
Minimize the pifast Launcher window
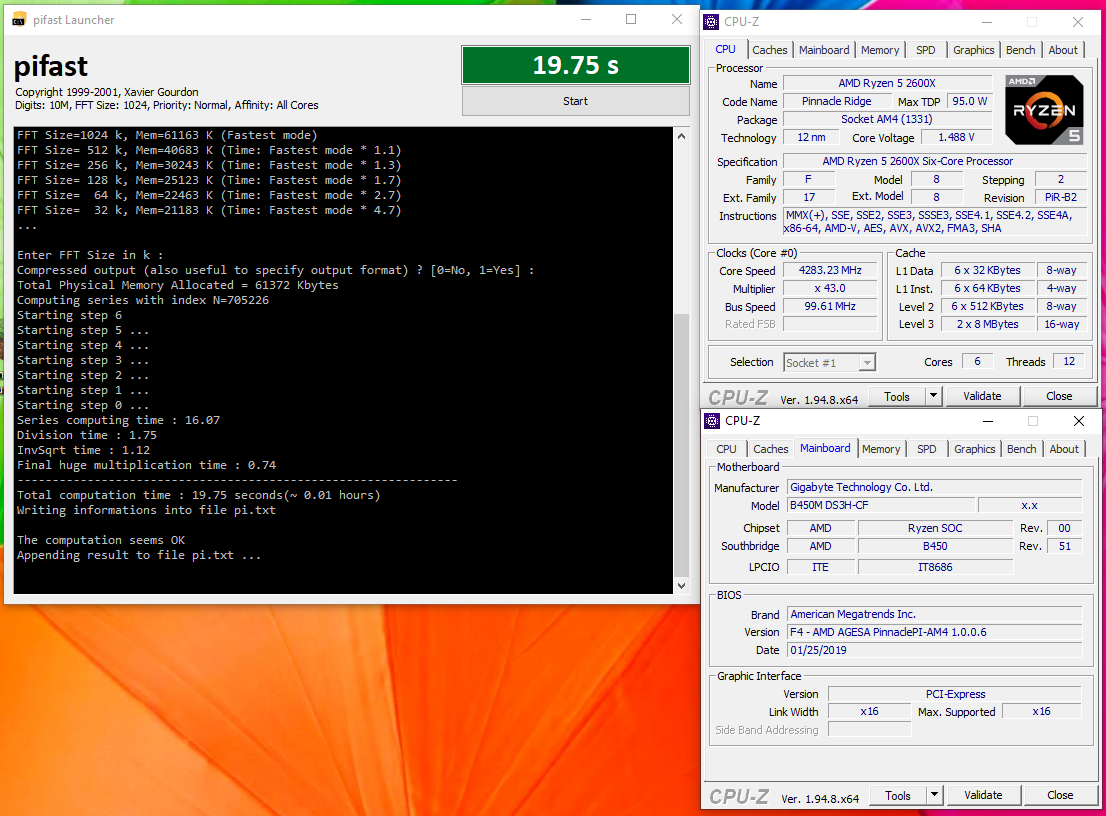[x=586, y=19]
